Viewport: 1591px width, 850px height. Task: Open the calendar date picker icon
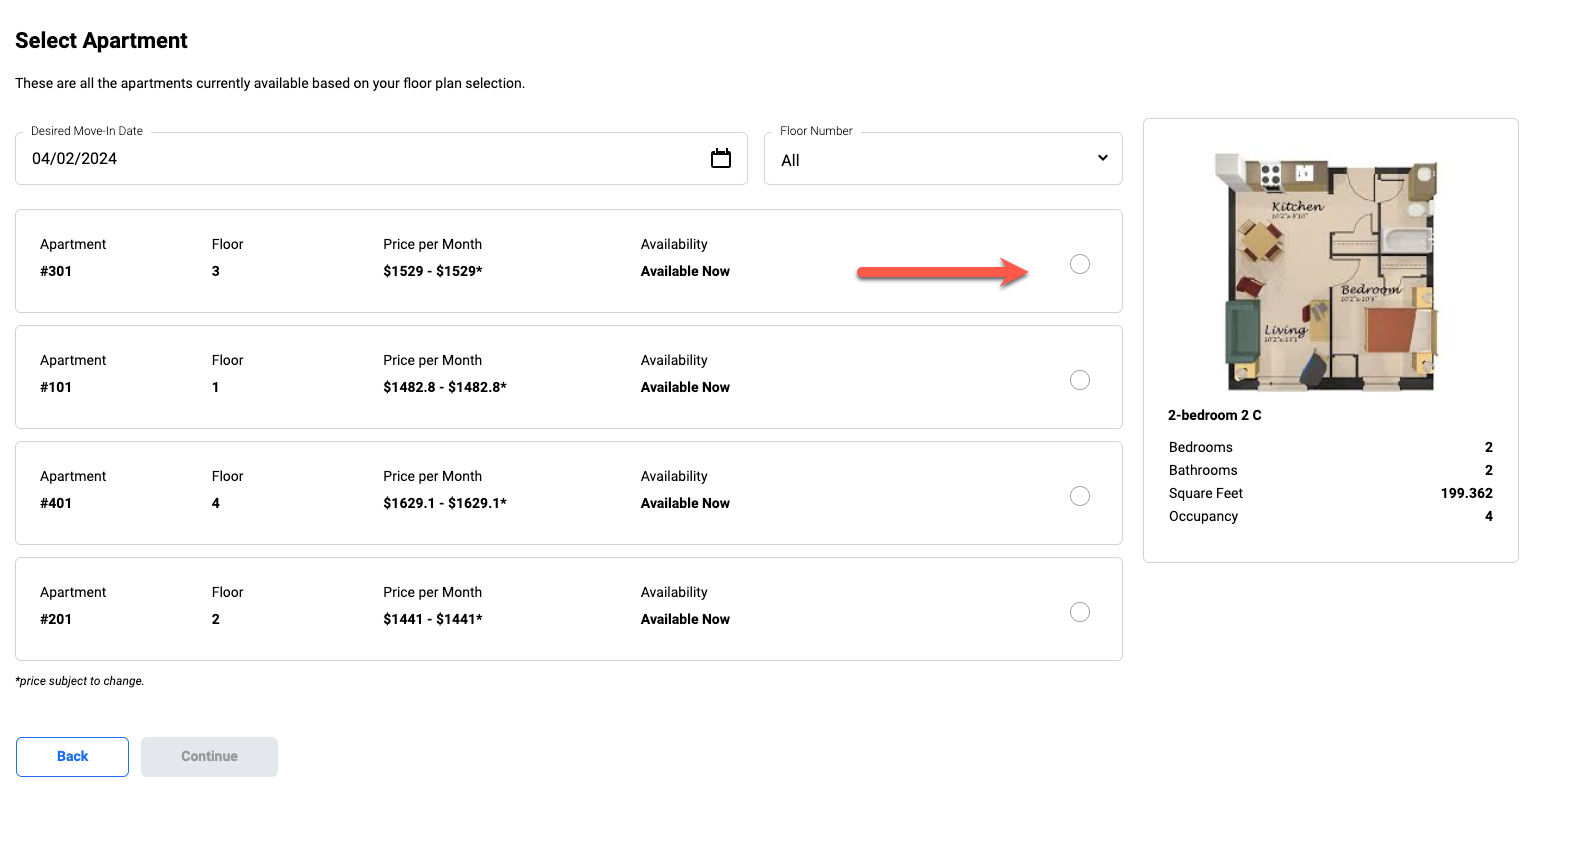coord(721,158)
